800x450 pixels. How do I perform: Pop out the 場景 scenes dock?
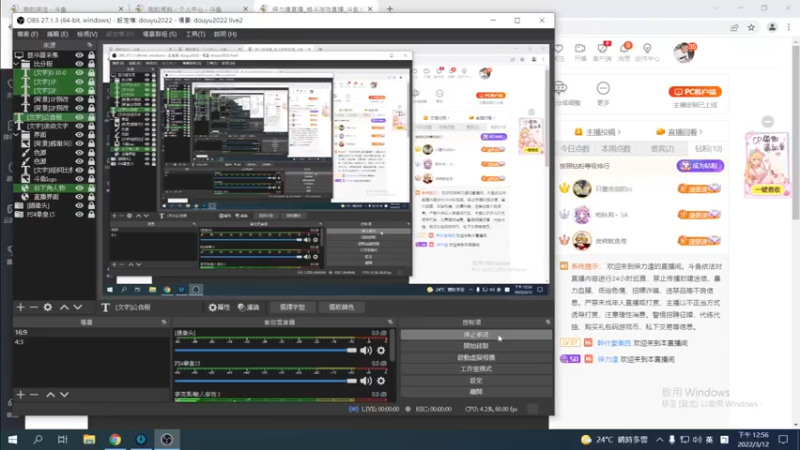tap(164, 322)
